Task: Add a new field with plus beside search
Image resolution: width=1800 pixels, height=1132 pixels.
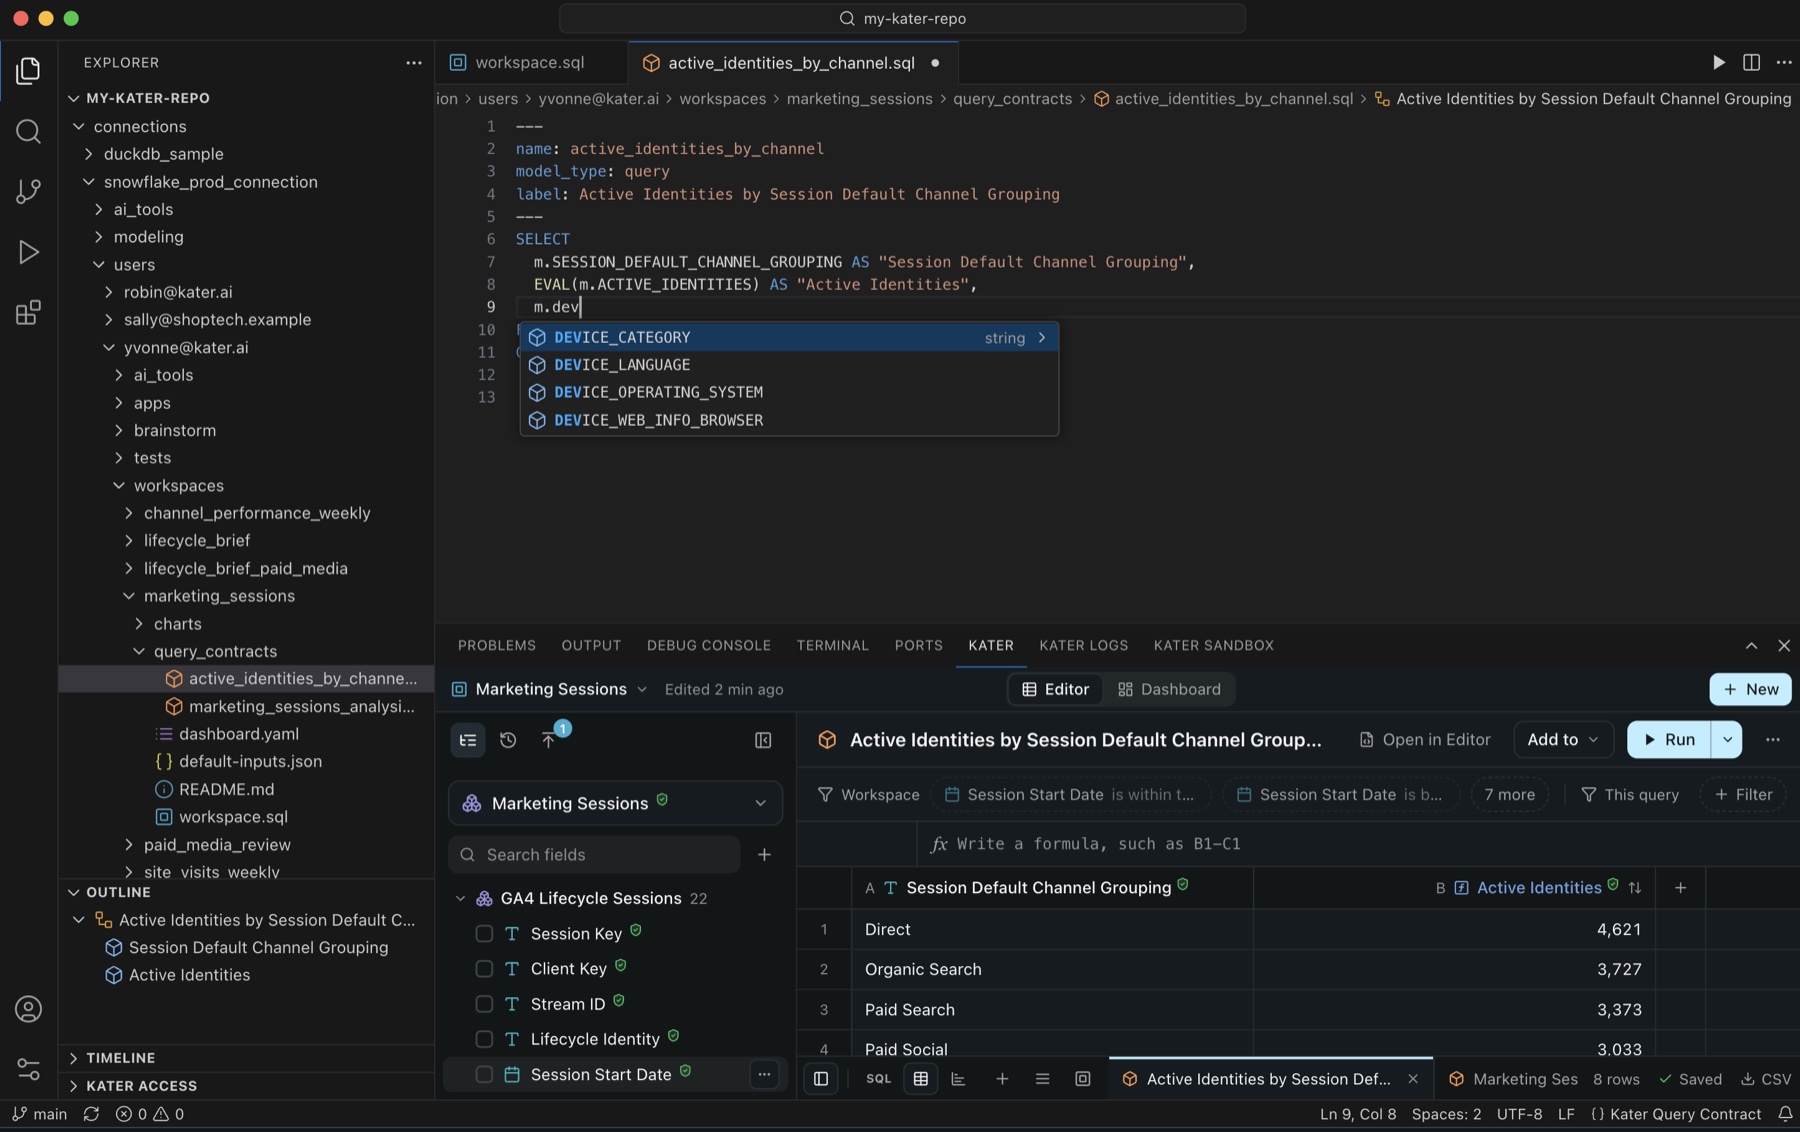Action: pyautogui.click(x=764, y=855)
